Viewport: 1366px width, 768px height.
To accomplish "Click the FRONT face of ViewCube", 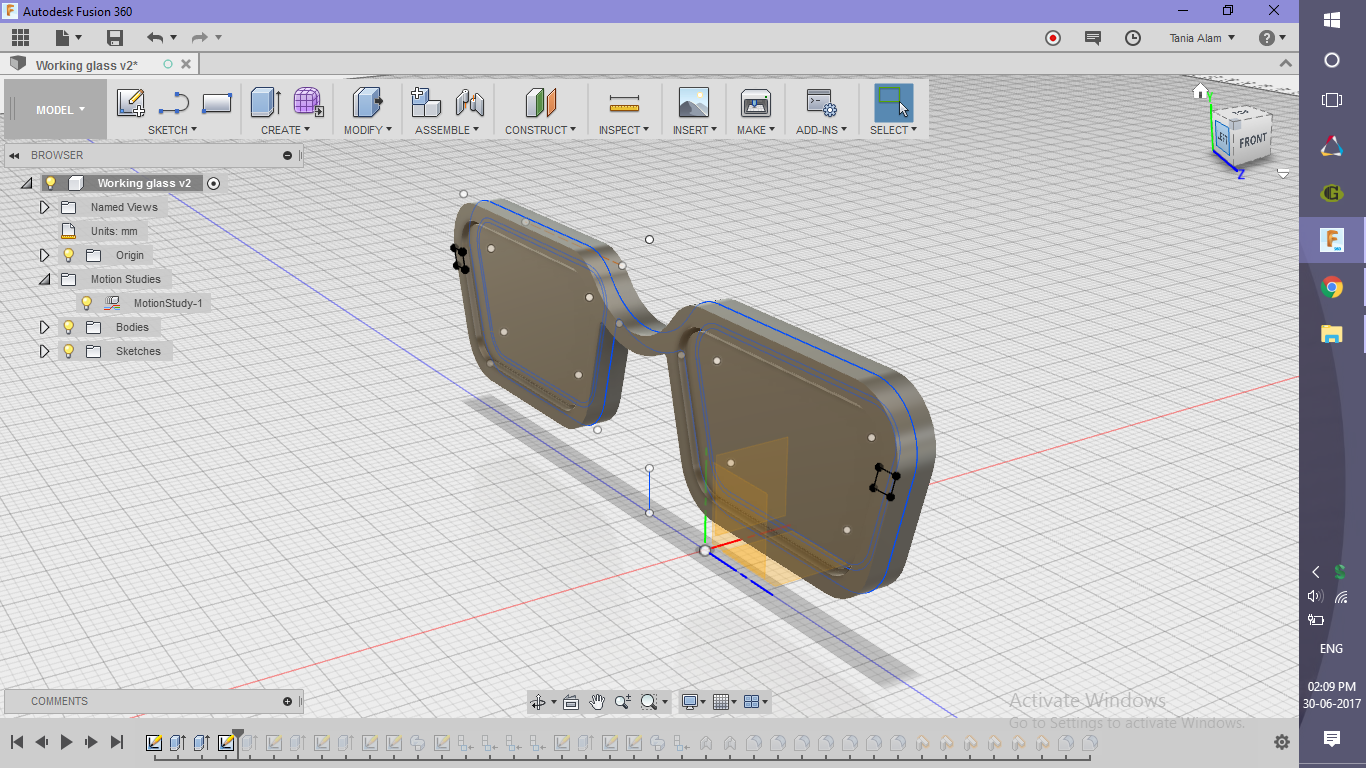I will 1253,141.
